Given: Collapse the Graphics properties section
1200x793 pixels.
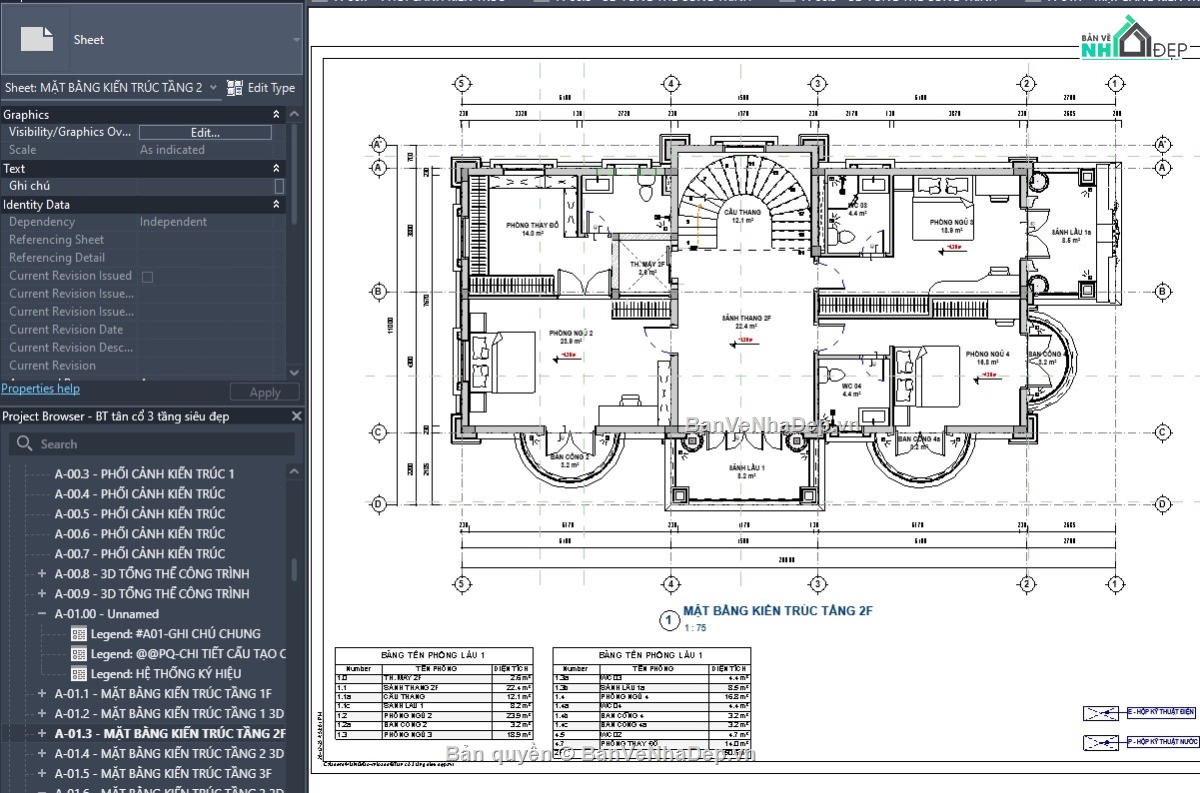Looking at the screenshot, I should [277, 115].
